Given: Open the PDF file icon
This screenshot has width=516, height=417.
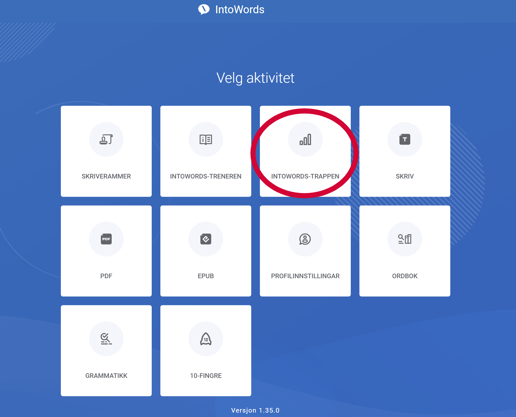Looking at the screenshot, I should click(x=106, y=239).
